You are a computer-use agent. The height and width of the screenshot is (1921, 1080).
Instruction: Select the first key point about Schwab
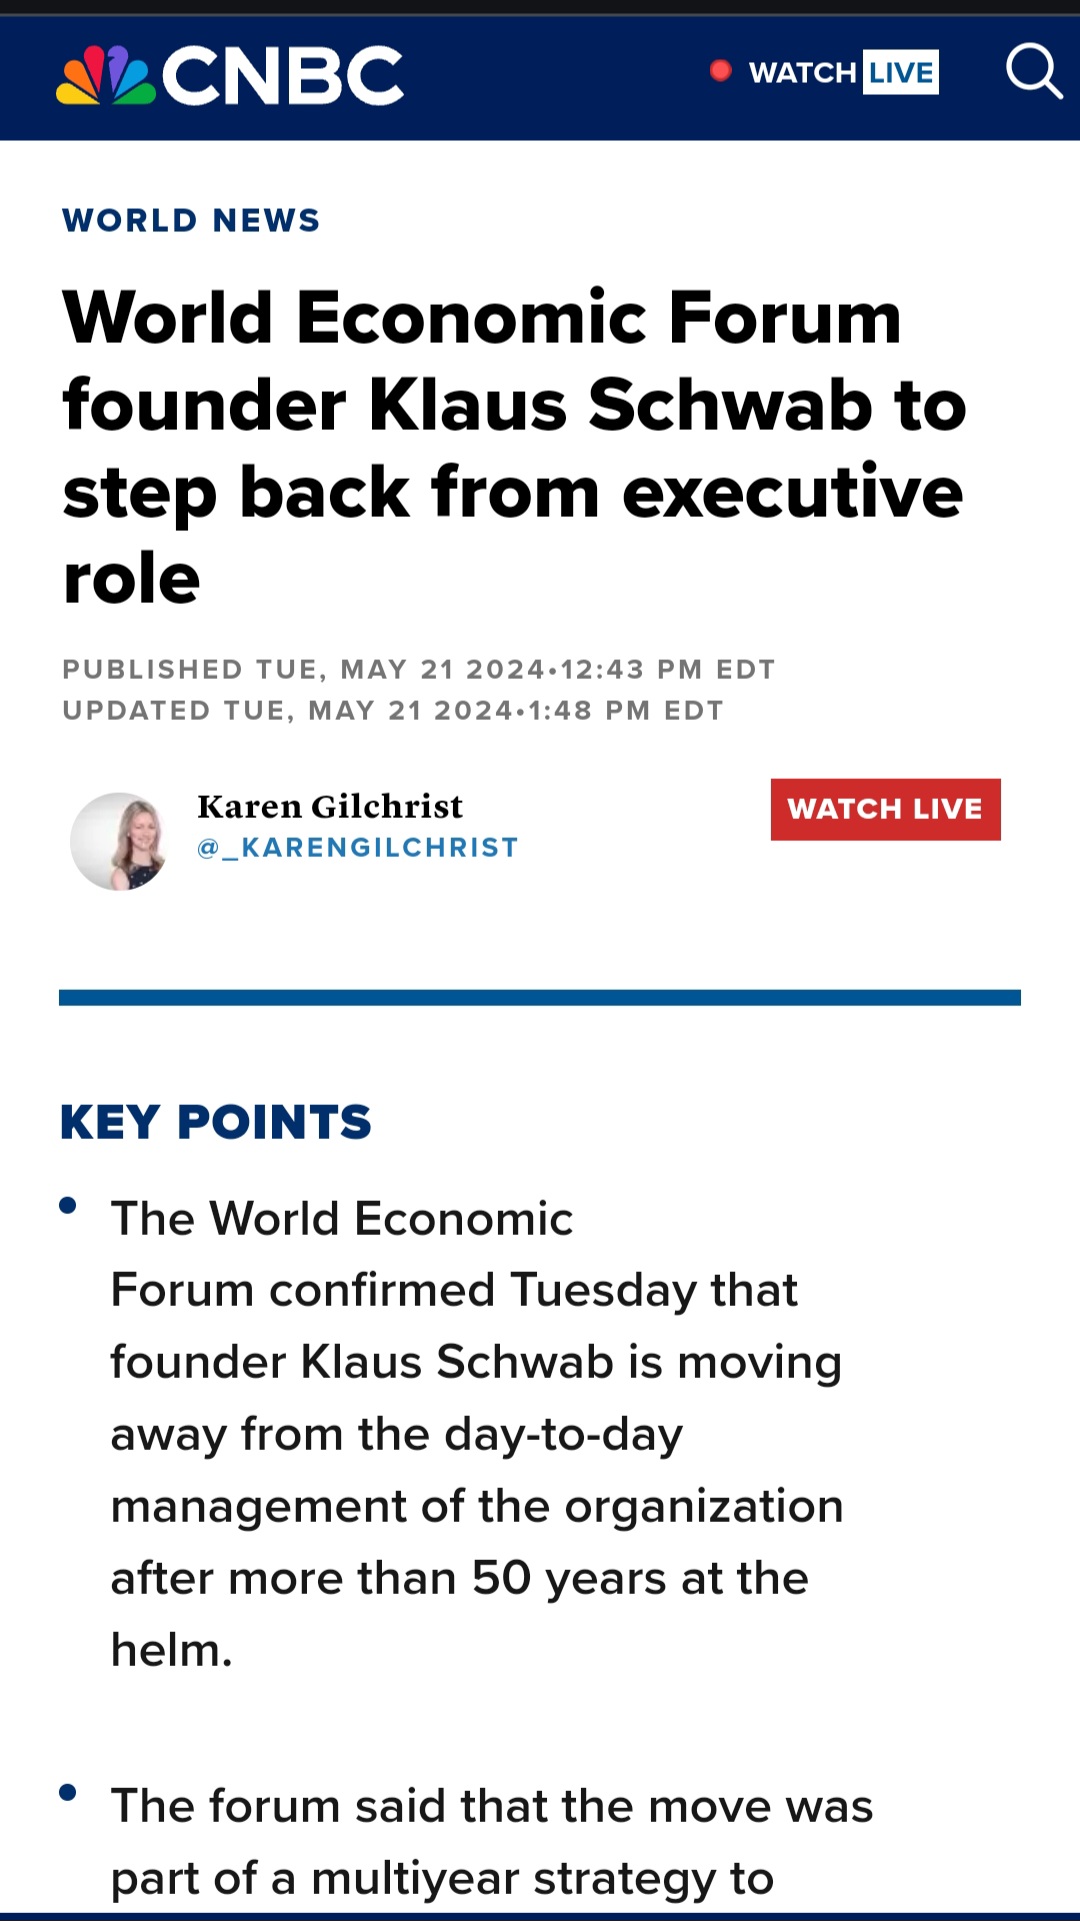[x=477, y=1434]
